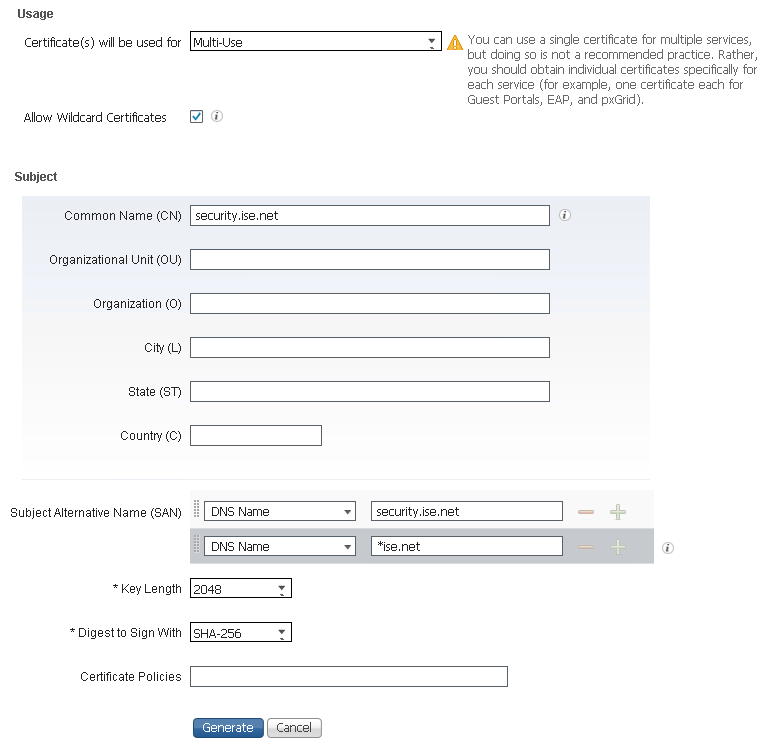Focus the Organizational Unit (OU) field
Screen dimensions: 764x745
pos(370,259)
